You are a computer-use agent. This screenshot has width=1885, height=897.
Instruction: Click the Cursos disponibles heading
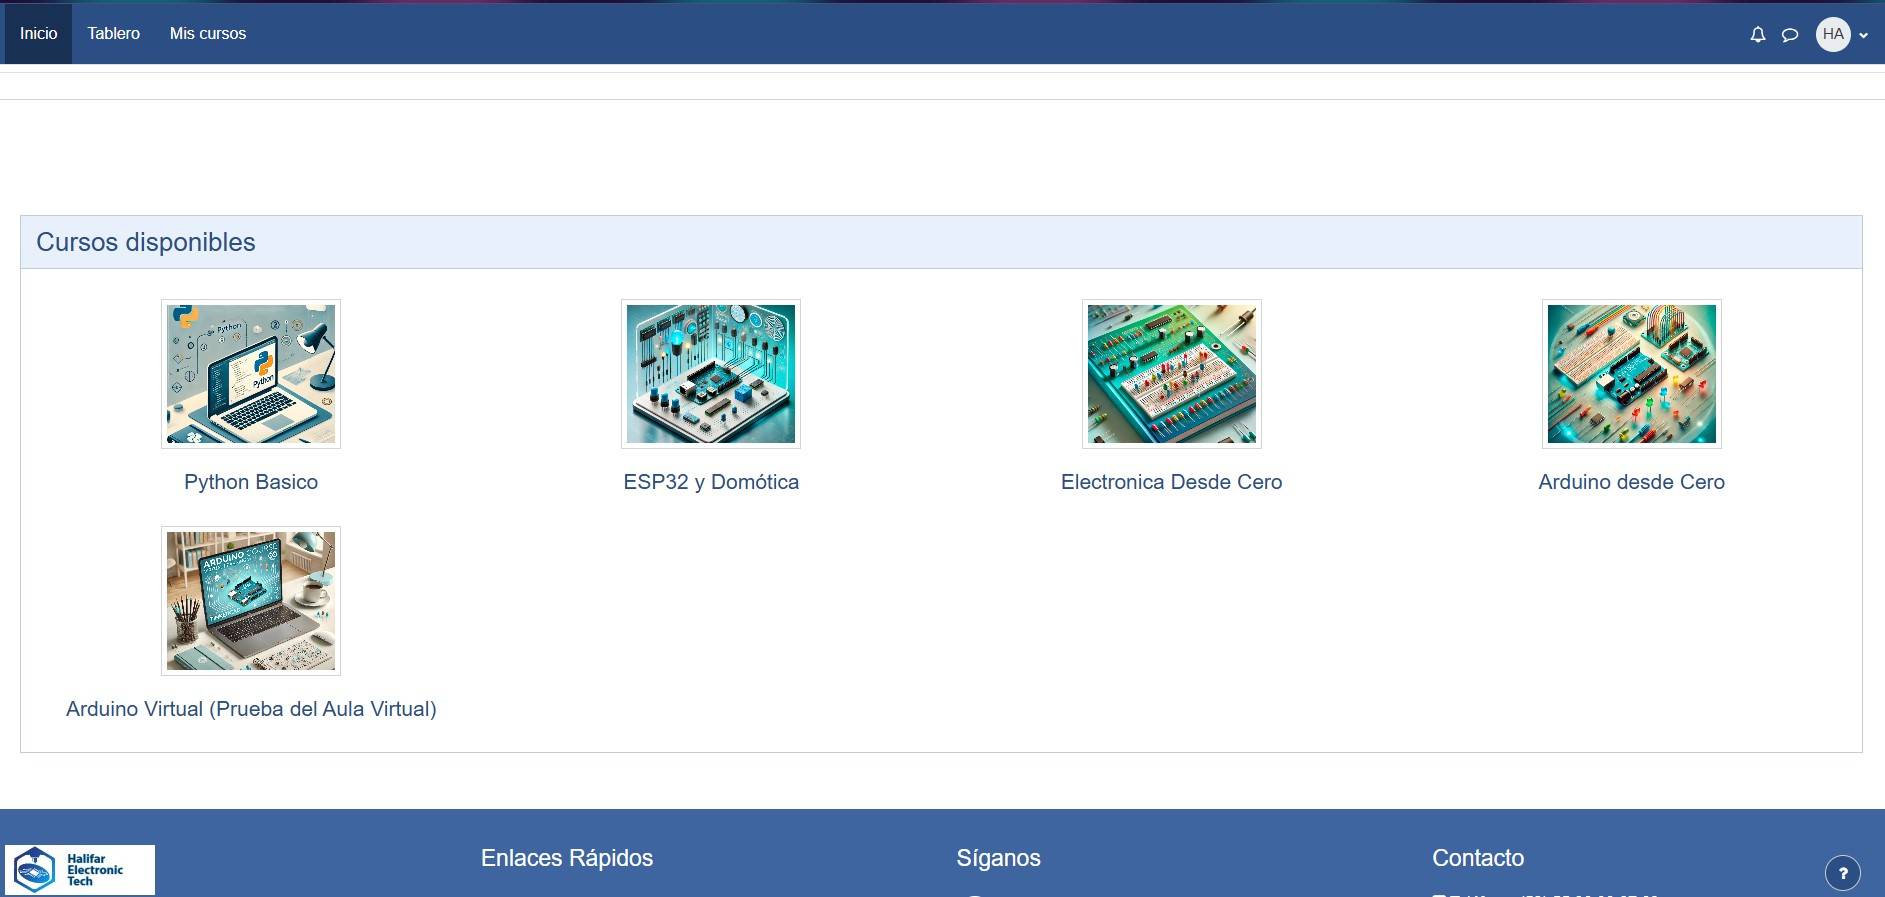click(x=146, y=242)
